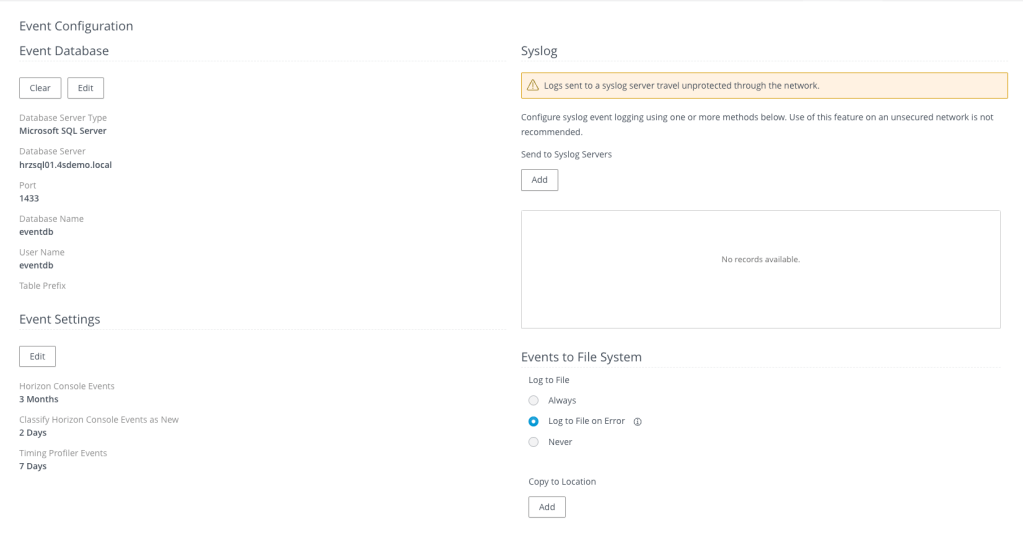Click the 7 Days Timing Profiler Events value

pos(33,466)
